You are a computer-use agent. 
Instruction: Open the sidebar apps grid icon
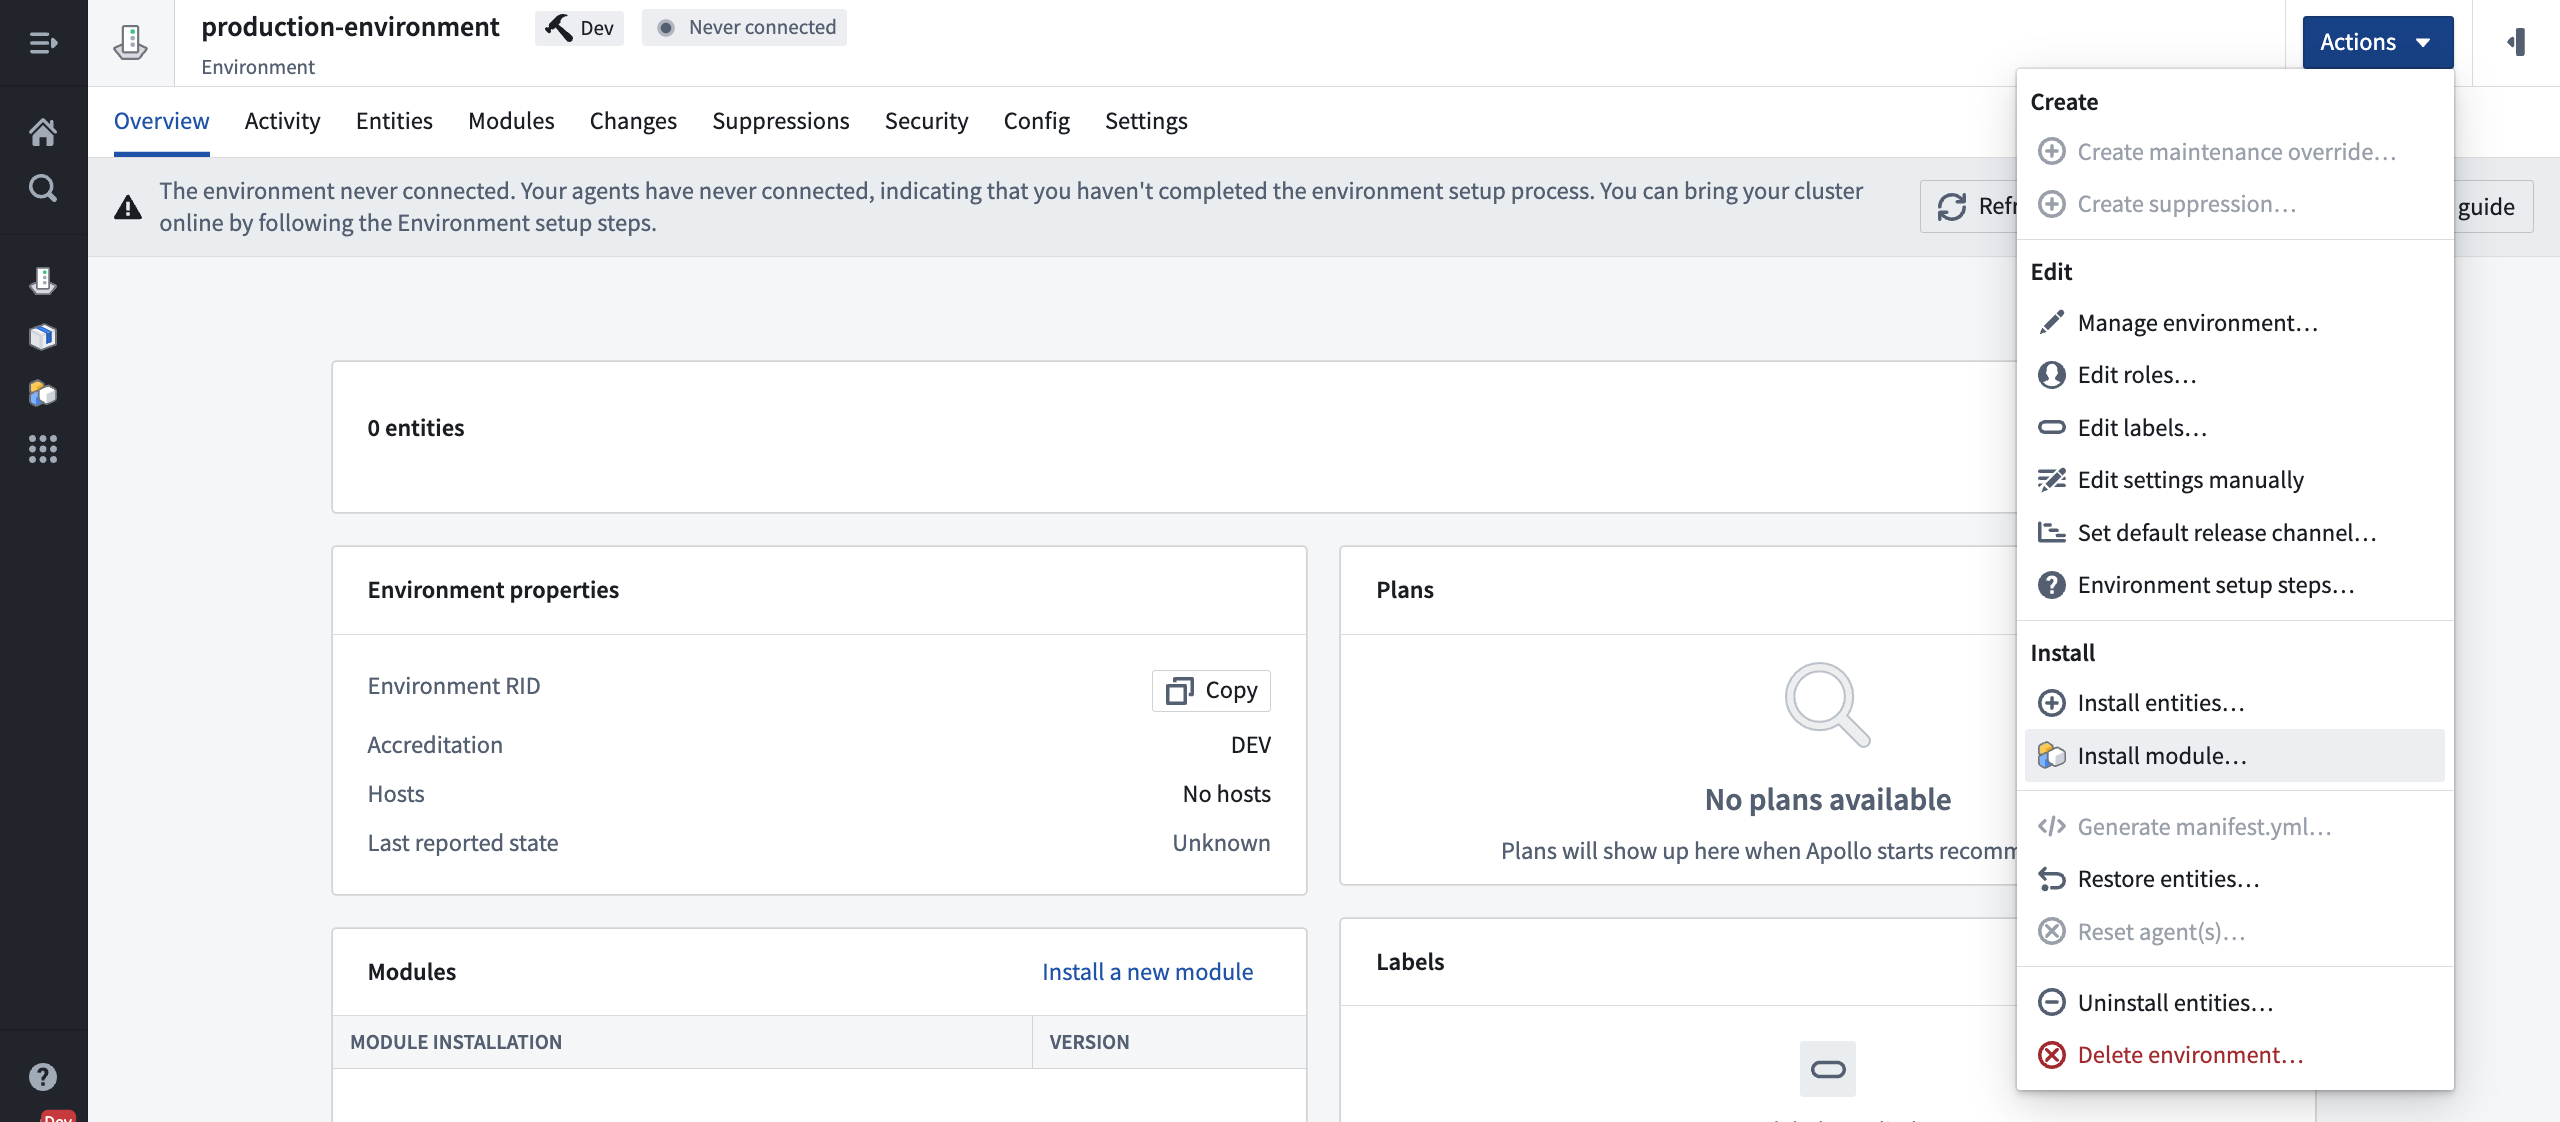coord(43,449)
